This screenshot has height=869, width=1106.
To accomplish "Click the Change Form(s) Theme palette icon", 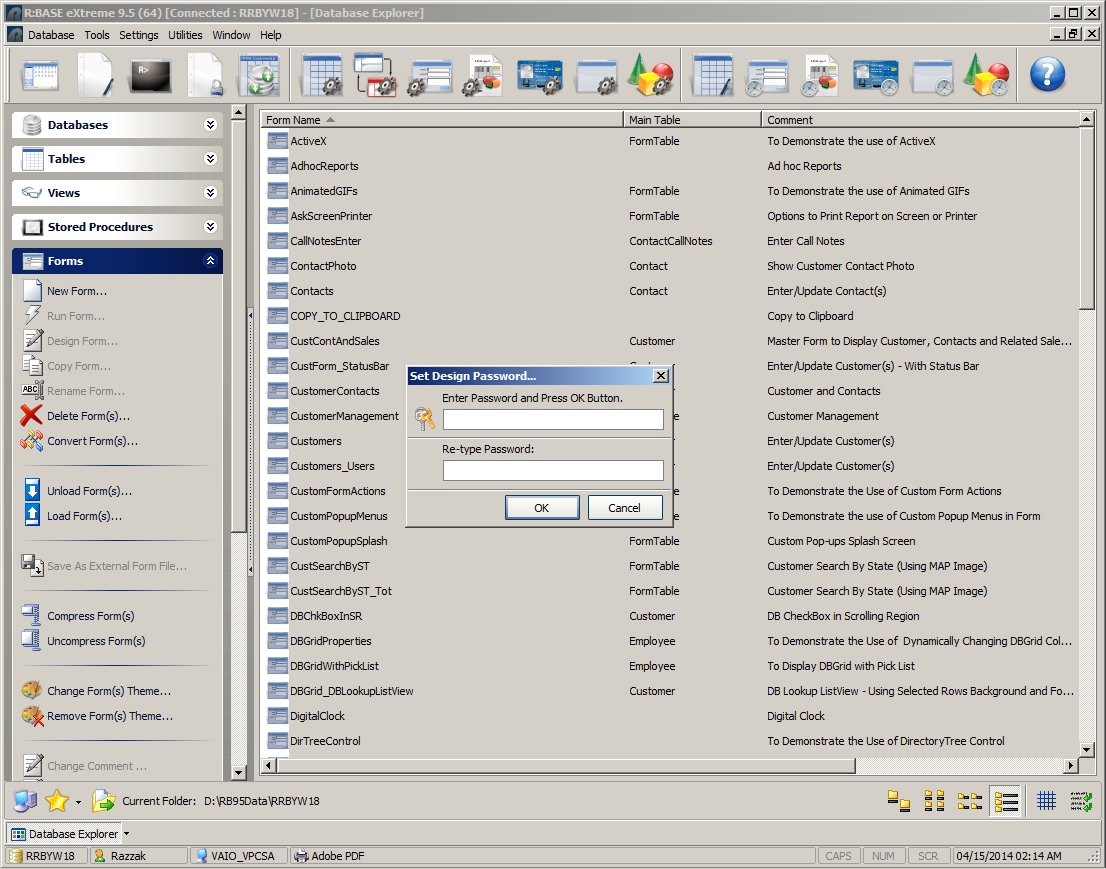I will coord(31,691).
